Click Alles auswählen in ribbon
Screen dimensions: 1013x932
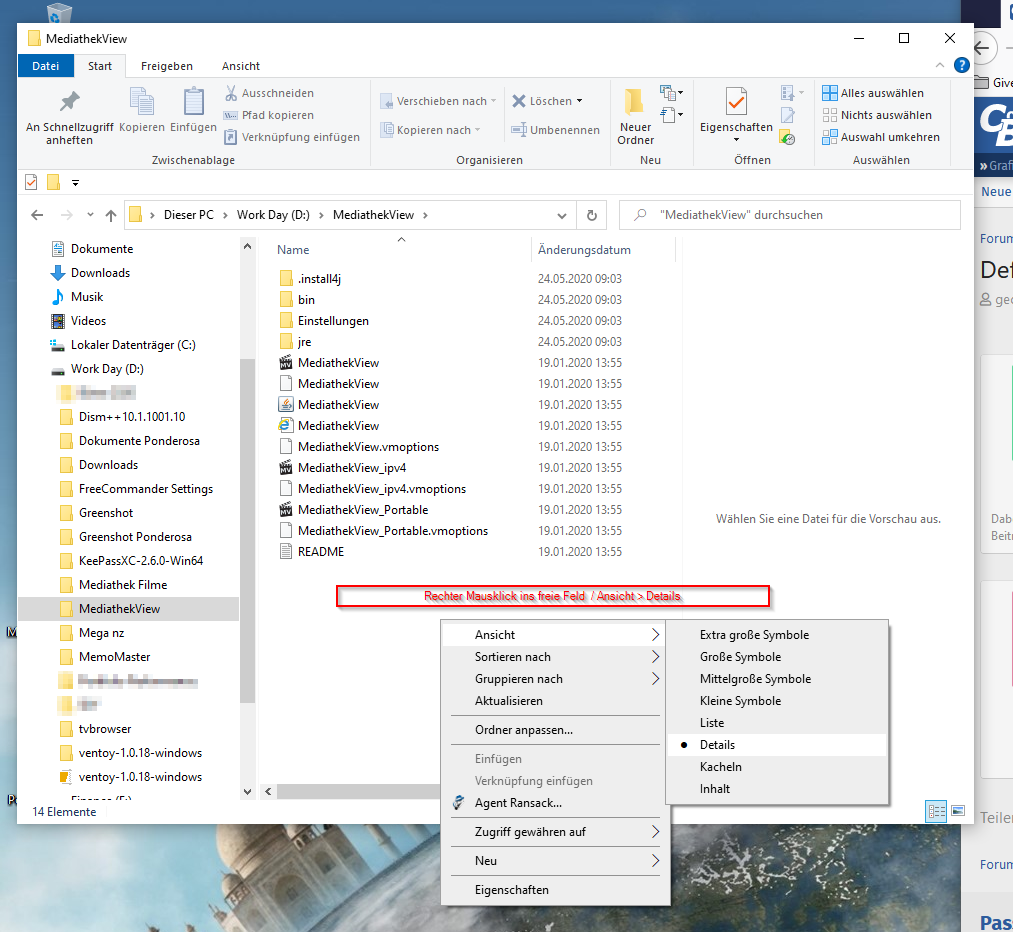click(873, 93)
